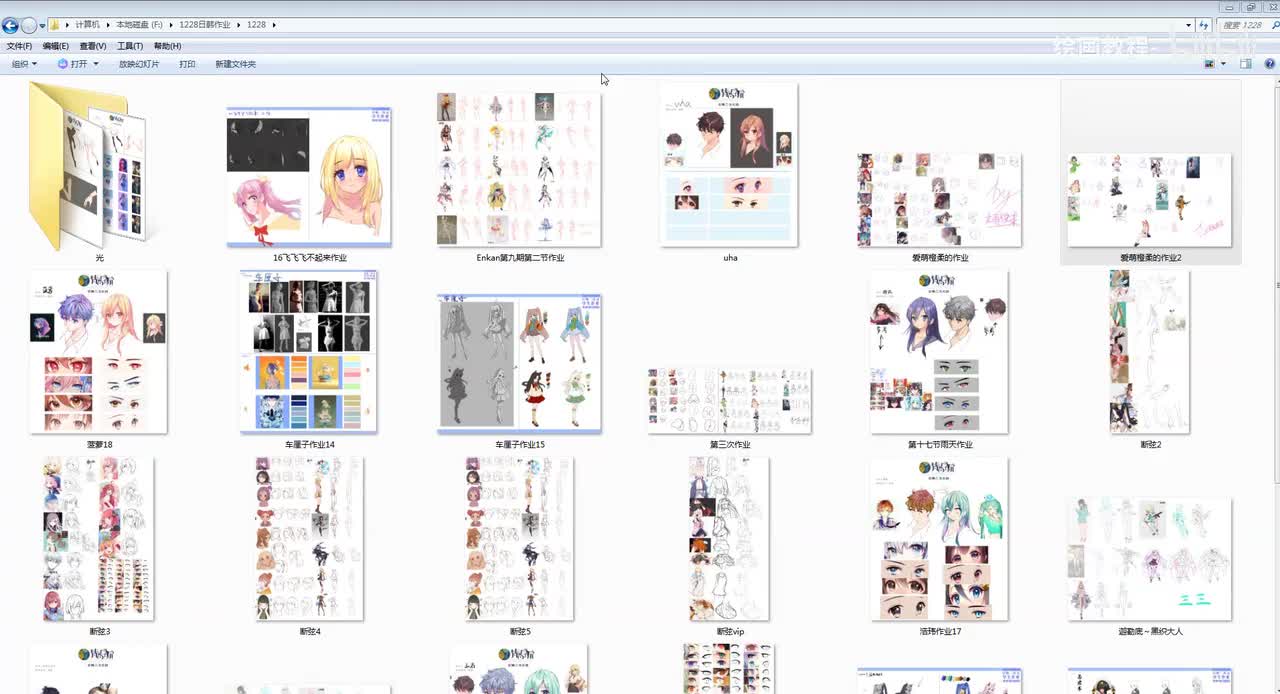Select the 遊勤鹿～黑织大人 thumbnail
This screenshot has width=1280, height=694.
1150,559
